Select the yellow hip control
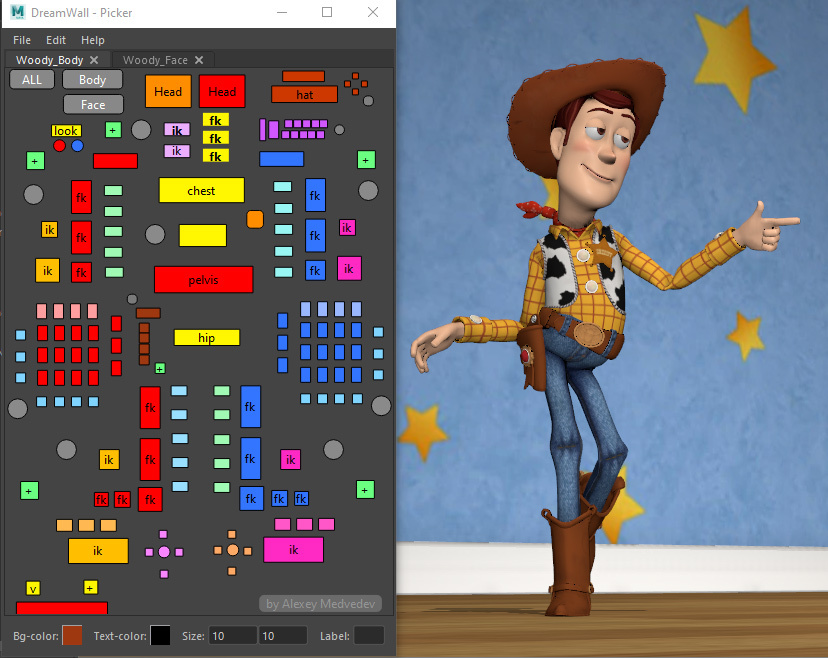Screen dimensions: 828x658 point(206,337)
